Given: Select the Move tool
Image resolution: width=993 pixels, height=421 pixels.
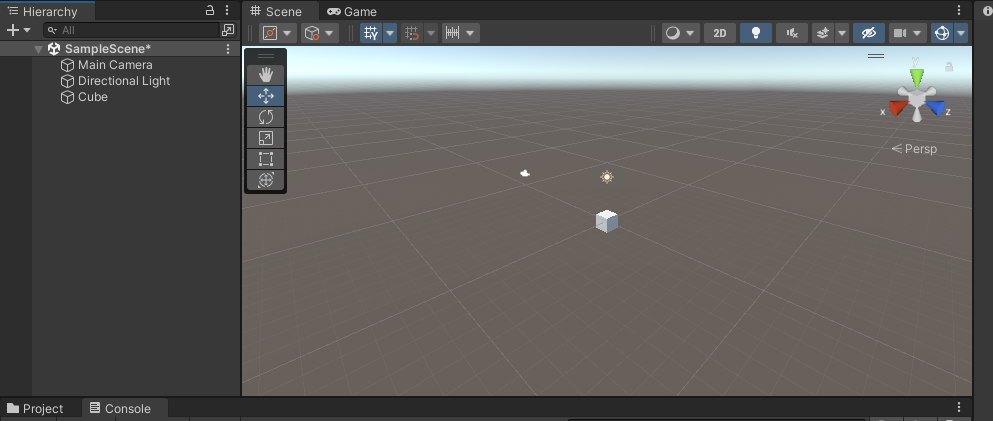Looking at the screenshot, I should [x=265, y=96].
